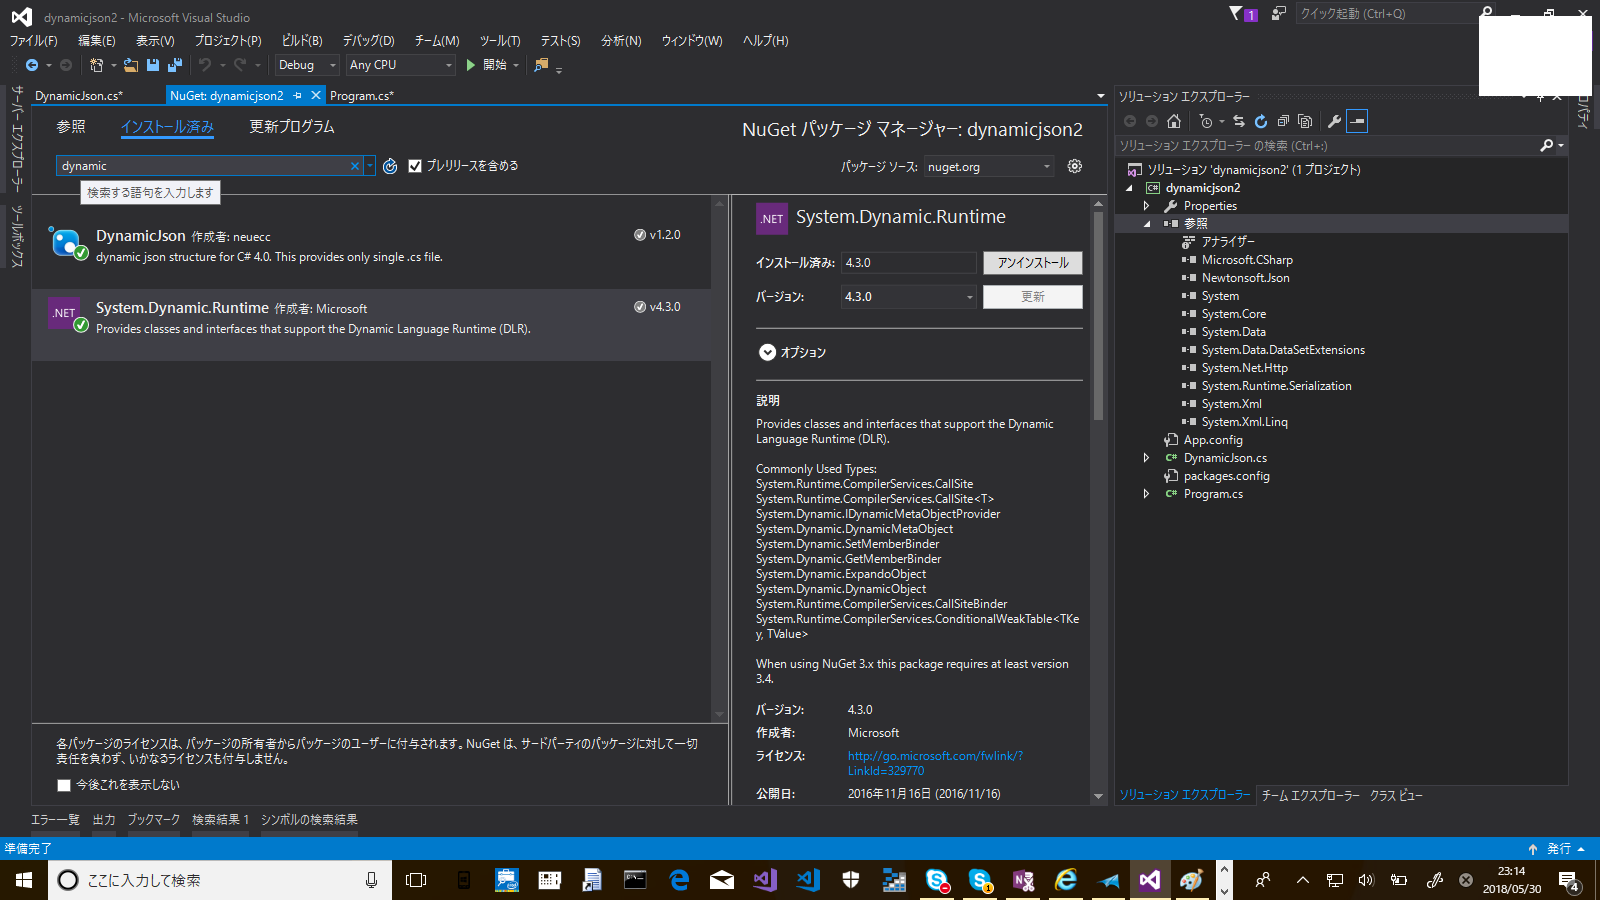Click the Solution Explorer search magnifier

1547,146
